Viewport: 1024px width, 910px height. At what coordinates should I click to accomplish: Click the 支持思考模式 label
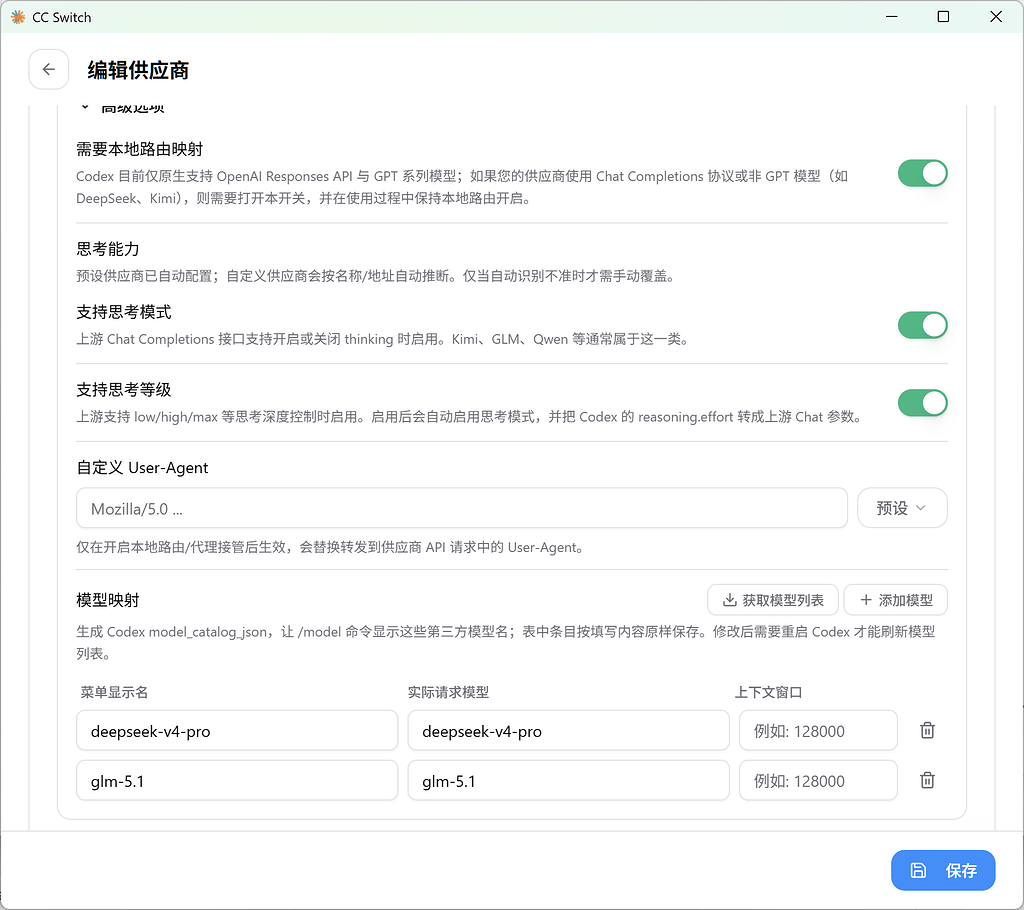pyautogui.click(x=123, y=312)
